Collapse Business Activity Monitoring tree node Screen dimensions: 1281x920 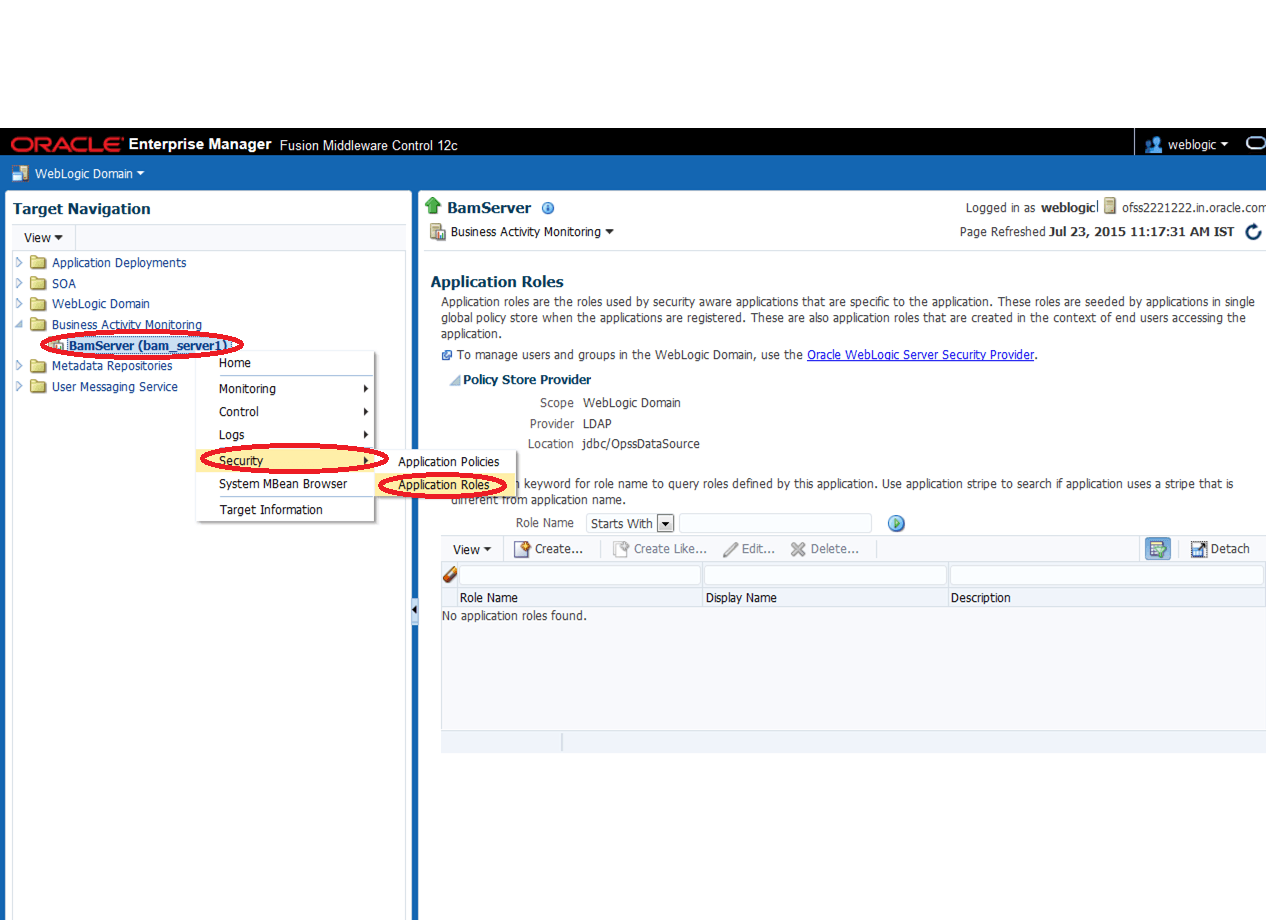coord(19,325)
